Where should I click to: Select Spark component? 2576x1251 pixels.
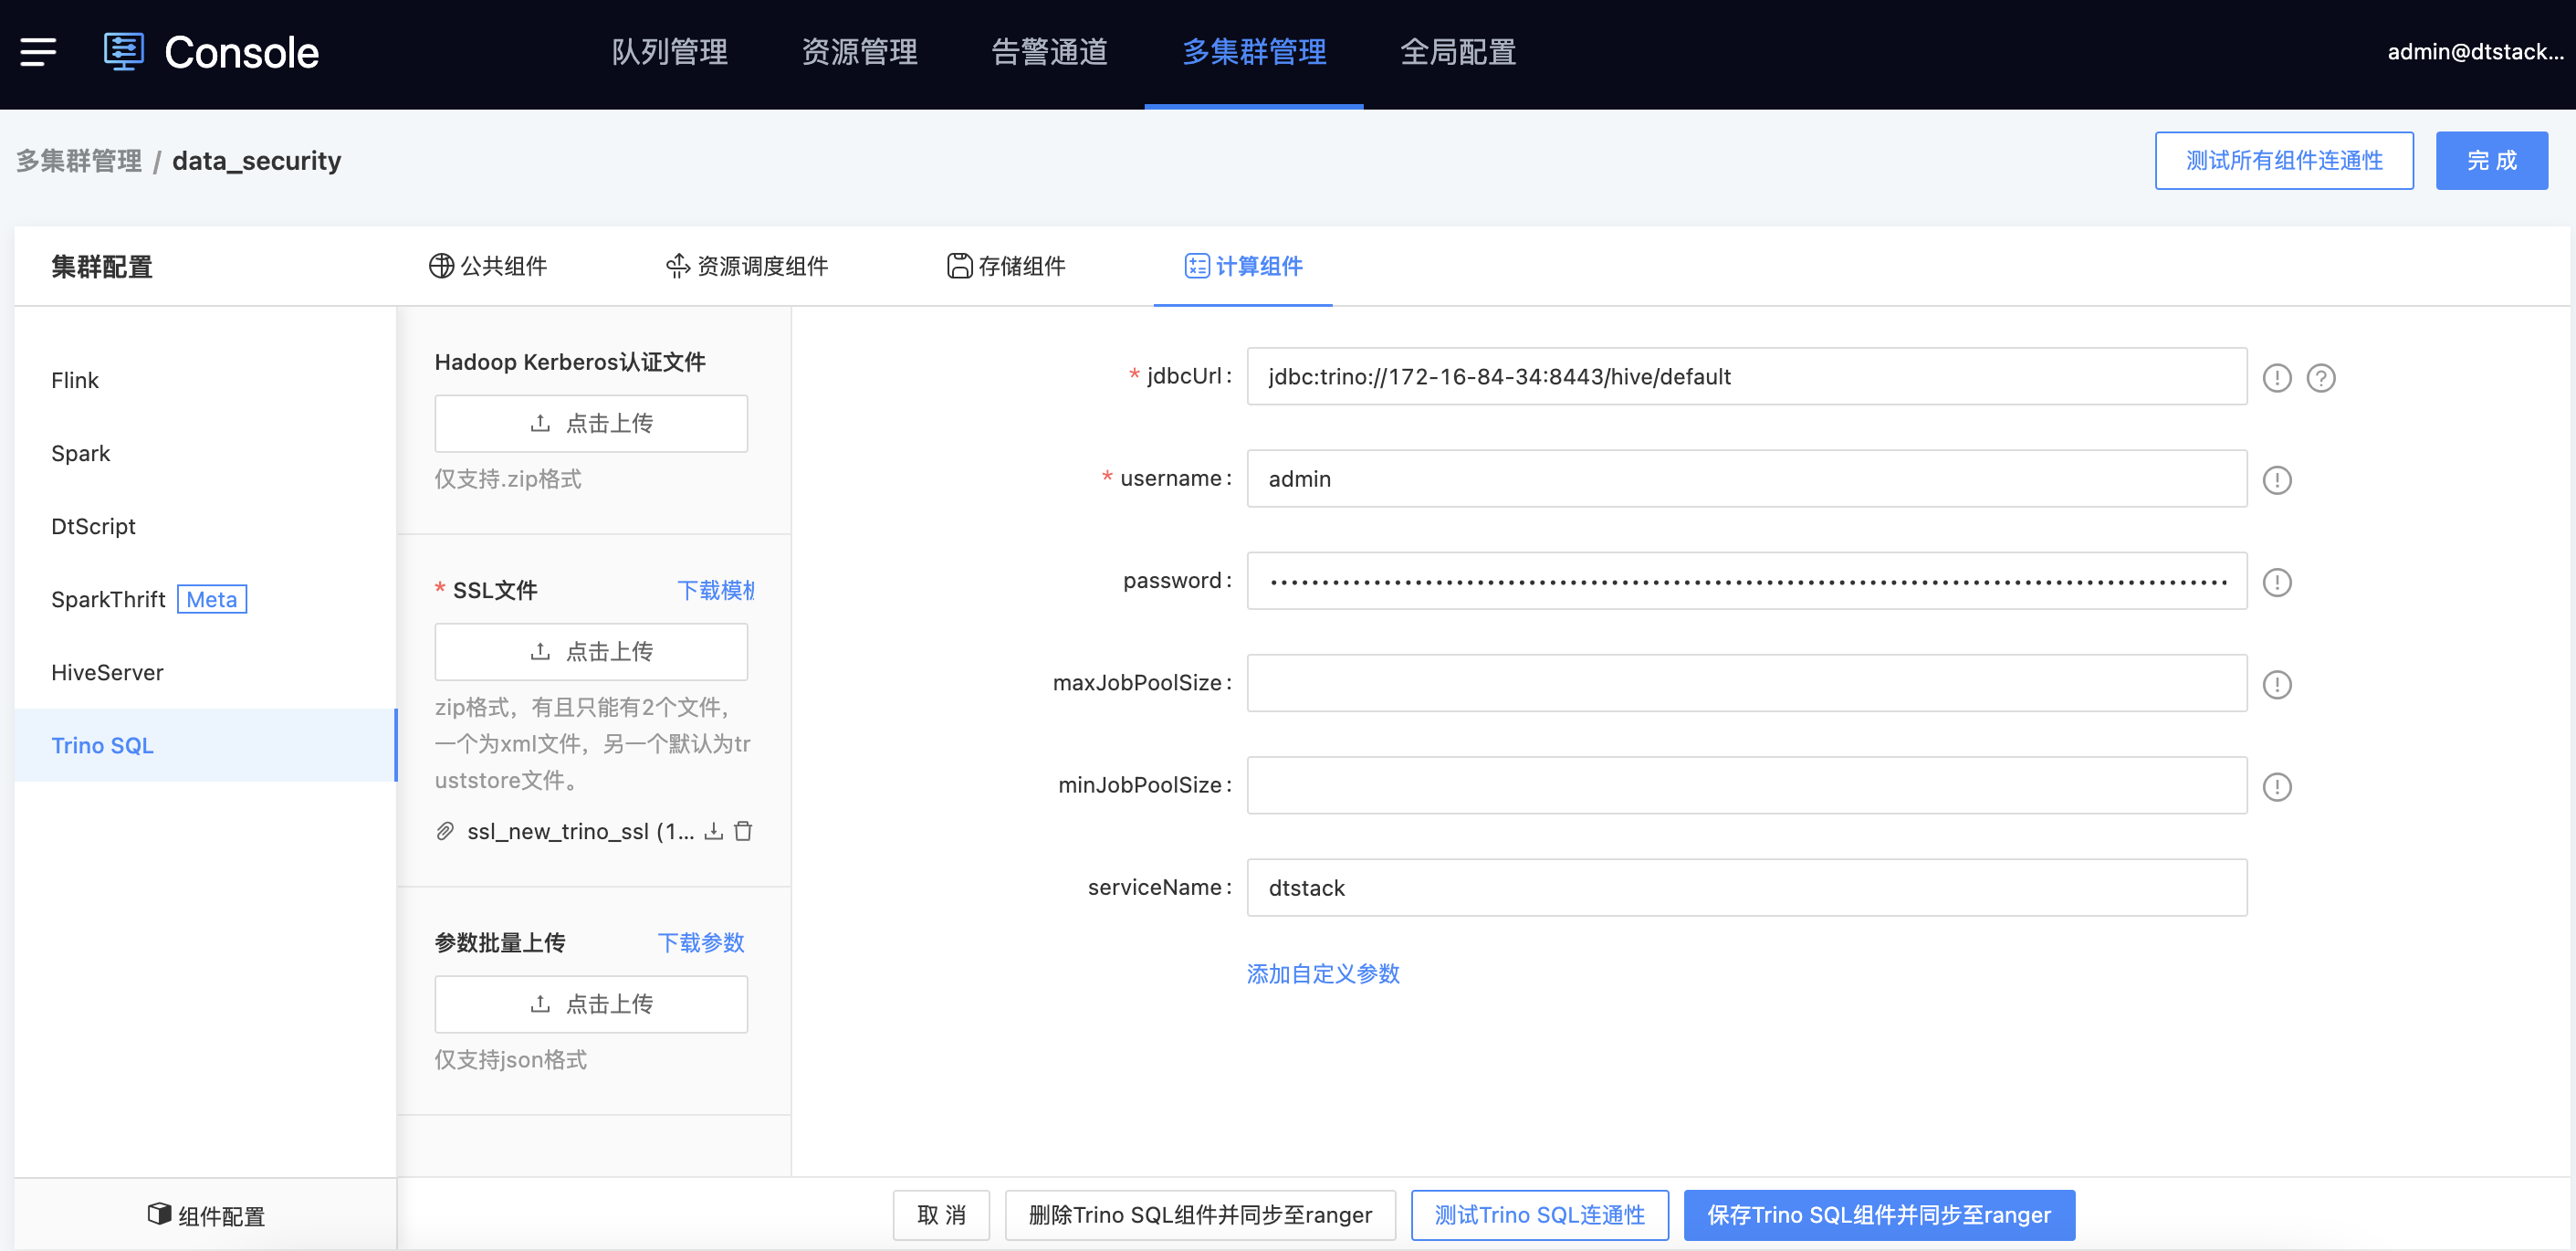click(x=205, y=453)
